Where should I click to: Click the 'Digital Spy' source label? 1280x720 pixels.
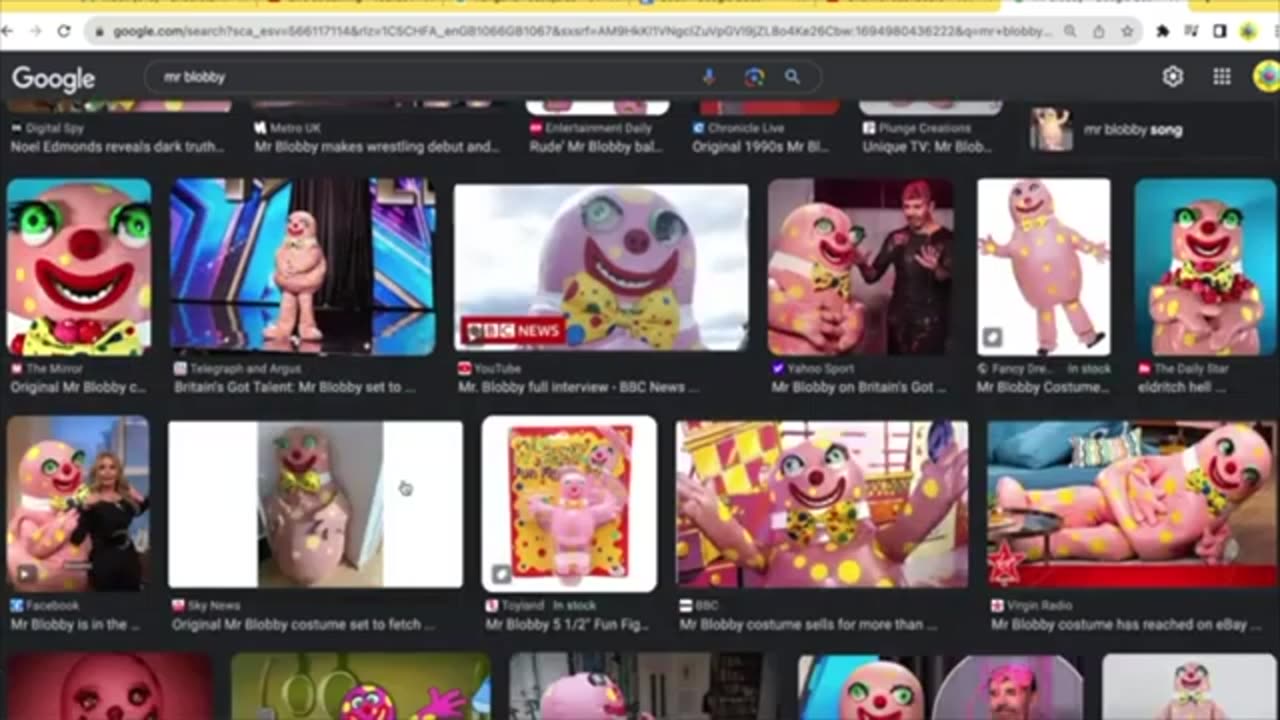point(55,129)
